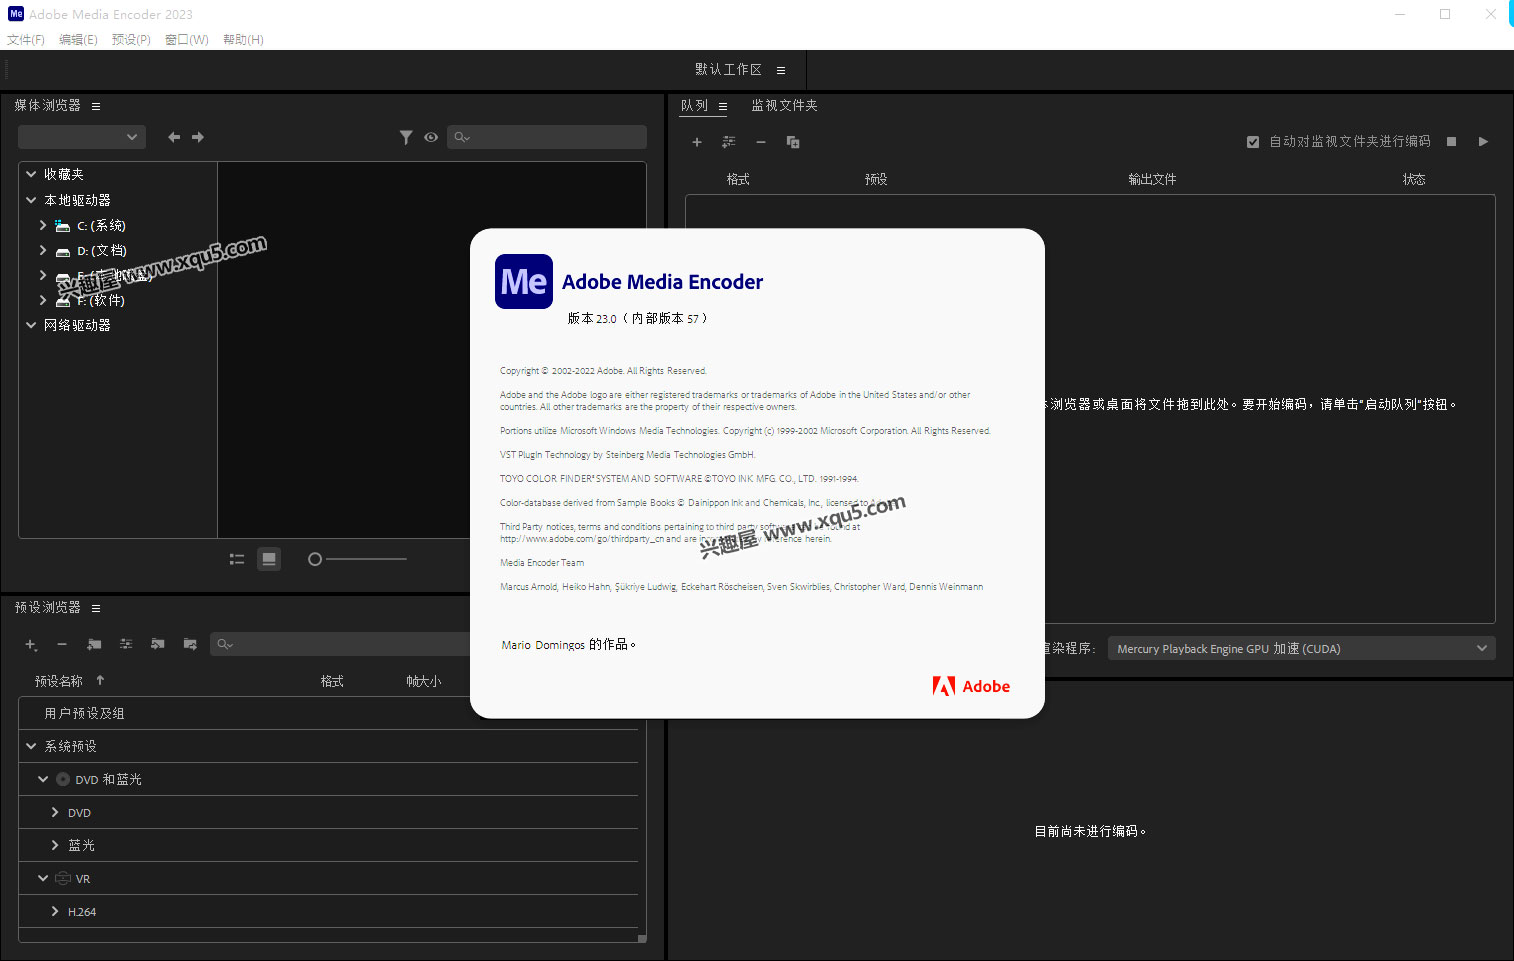Stop queue with the square button
The width and height of the screenshot is (1514, 961).
pyautogui.click(x=1452, y=142)
